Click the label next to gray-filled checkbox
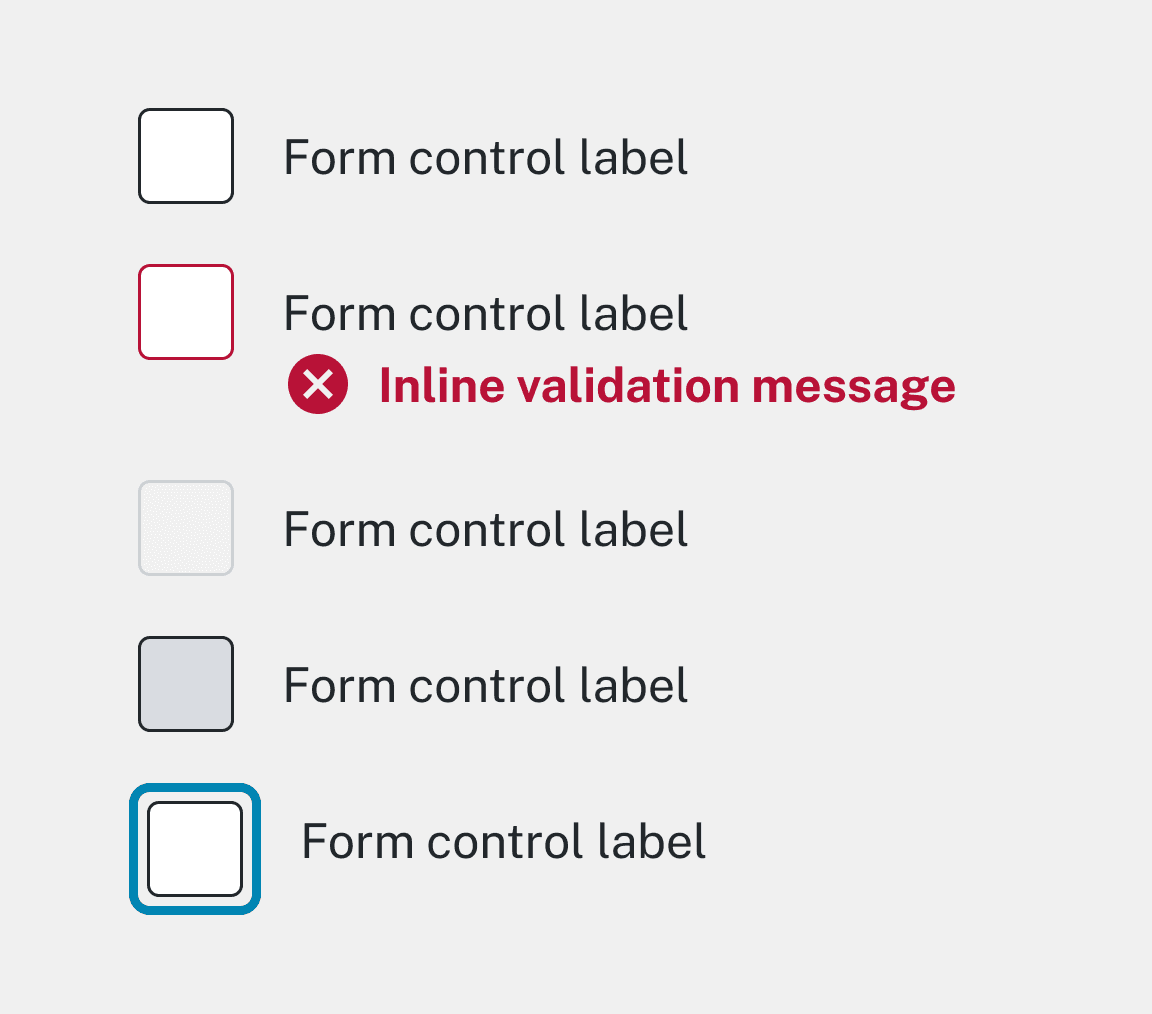Viewport: 1152px width, 1014px height. [x=486, y=685]
